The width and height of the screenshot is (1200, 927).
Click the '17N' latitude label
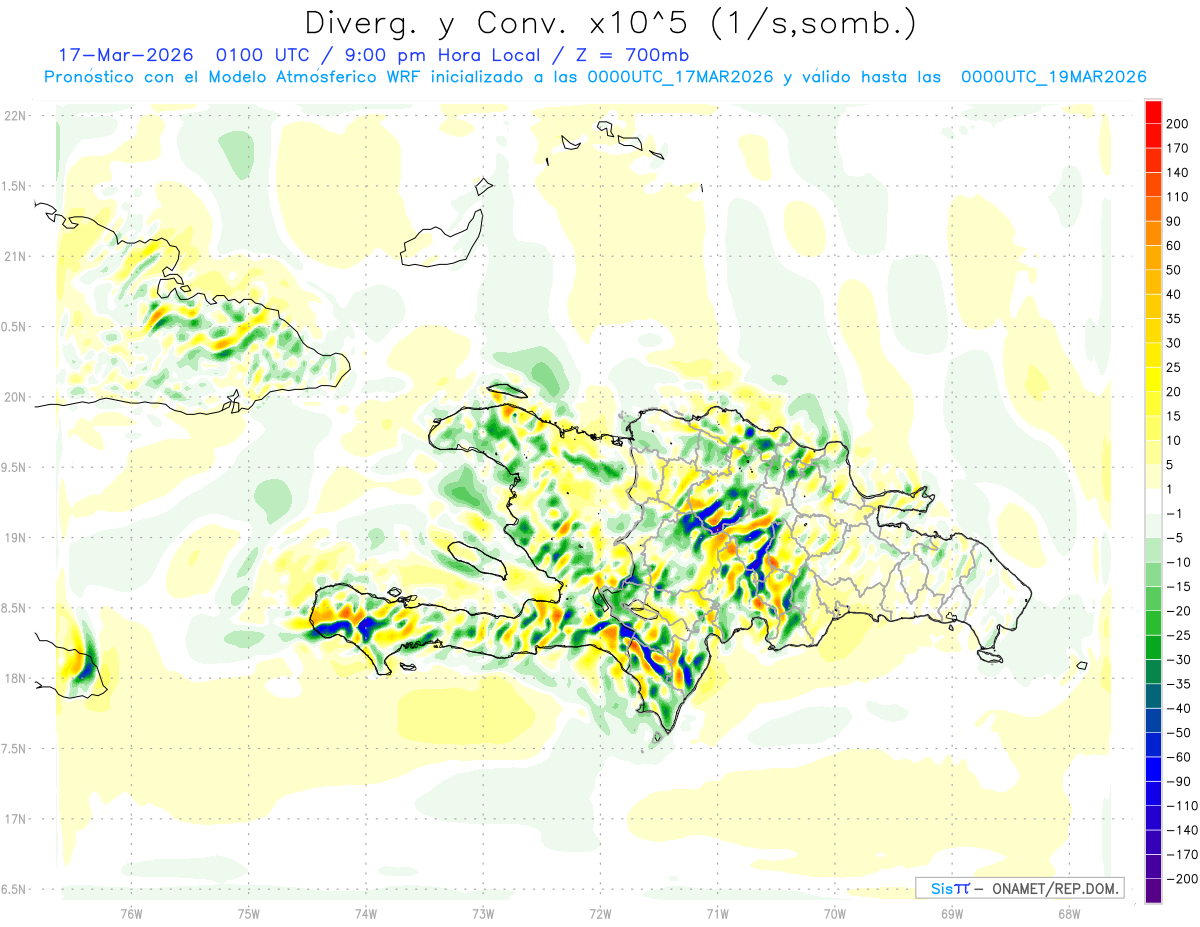[x=16, y=819]
